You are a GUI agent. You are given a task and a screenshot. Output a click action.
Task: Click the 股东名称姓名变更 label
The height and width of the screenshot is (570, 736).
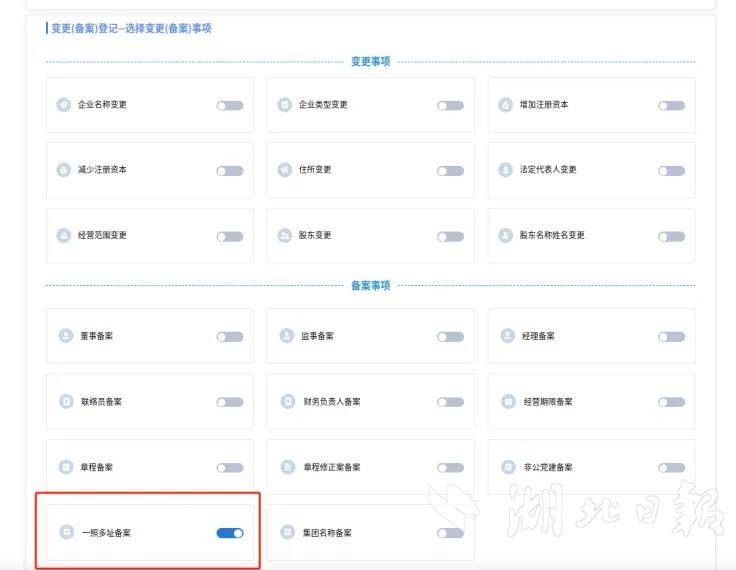pyautogui.click(x=552, y=236)
